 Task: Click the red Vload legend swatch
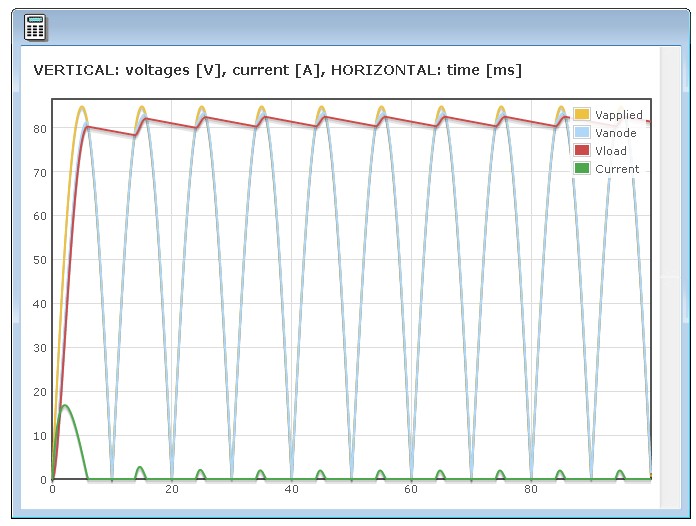tap(582, 151)
